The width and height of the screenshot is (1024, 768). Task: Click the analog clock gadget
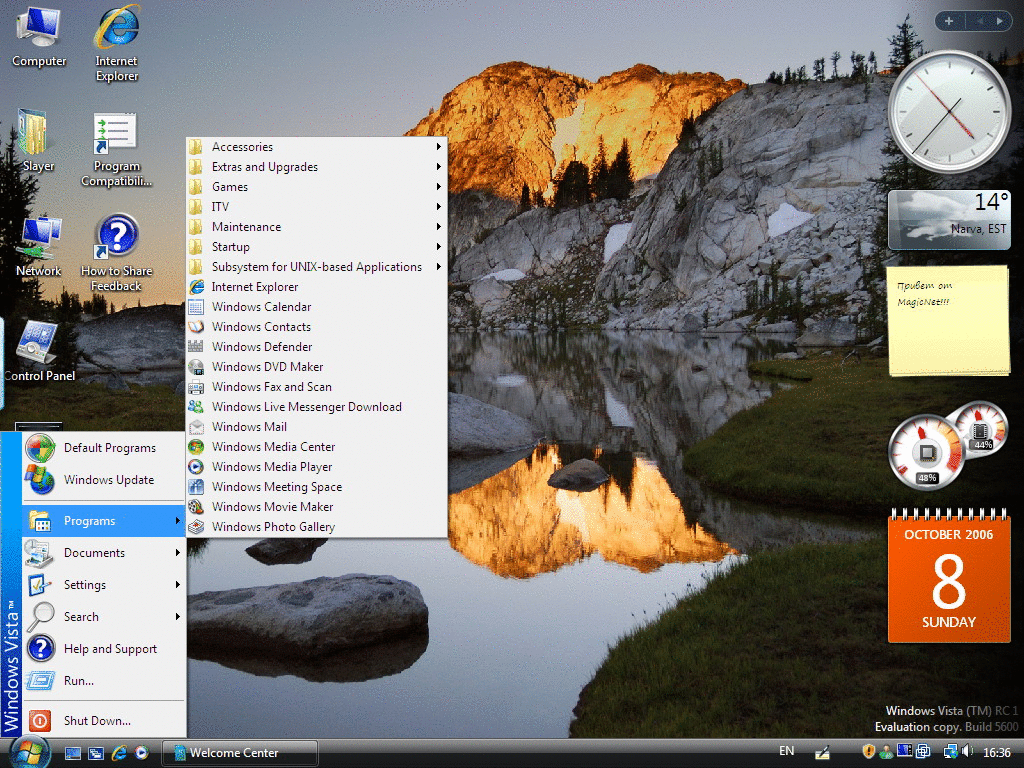point(949,112)
